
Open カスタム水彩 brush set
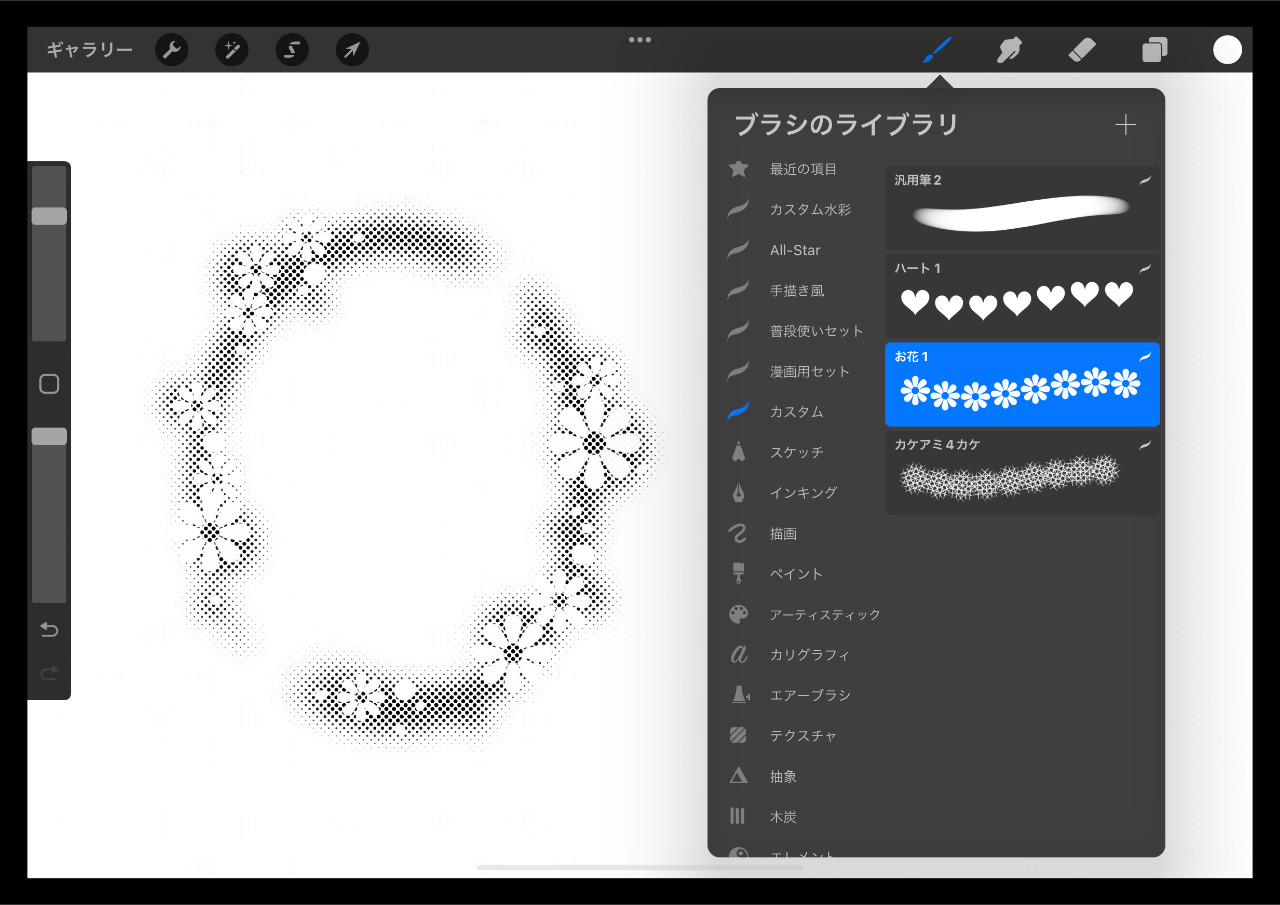click(790, 210)
